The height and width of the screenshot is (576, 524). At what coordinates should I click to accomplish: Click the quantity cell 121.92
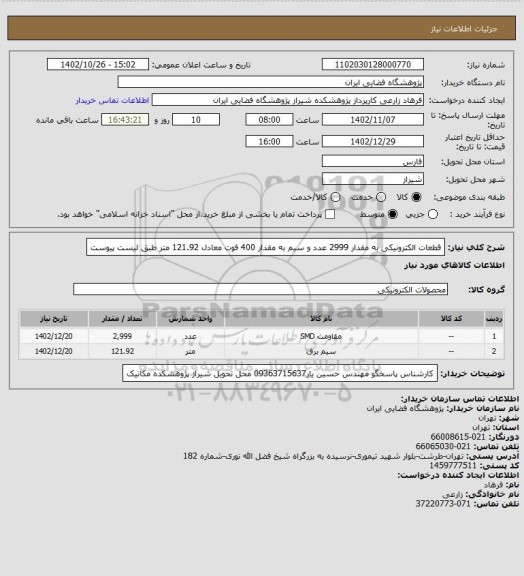coord(122,351)
